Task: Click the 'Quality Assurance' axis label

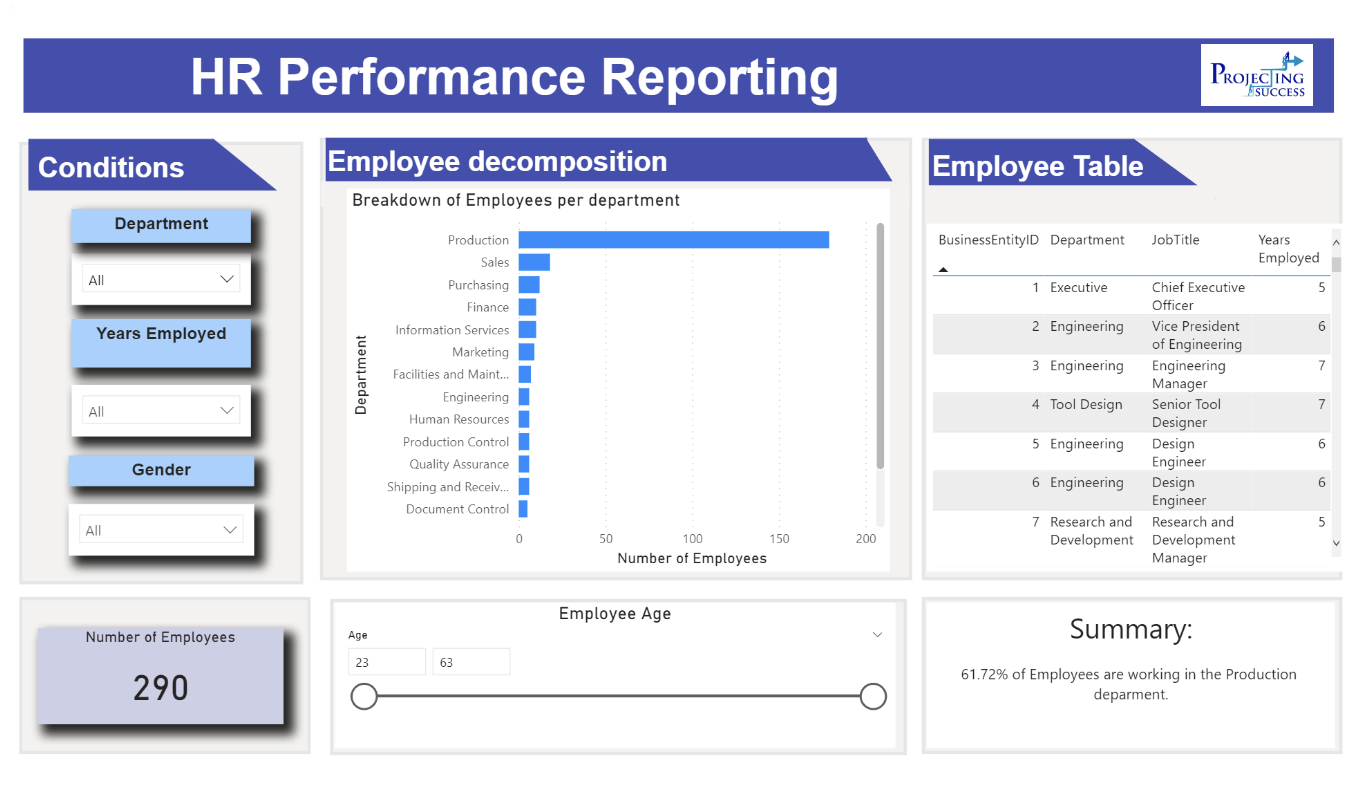Action: point(459,464)
